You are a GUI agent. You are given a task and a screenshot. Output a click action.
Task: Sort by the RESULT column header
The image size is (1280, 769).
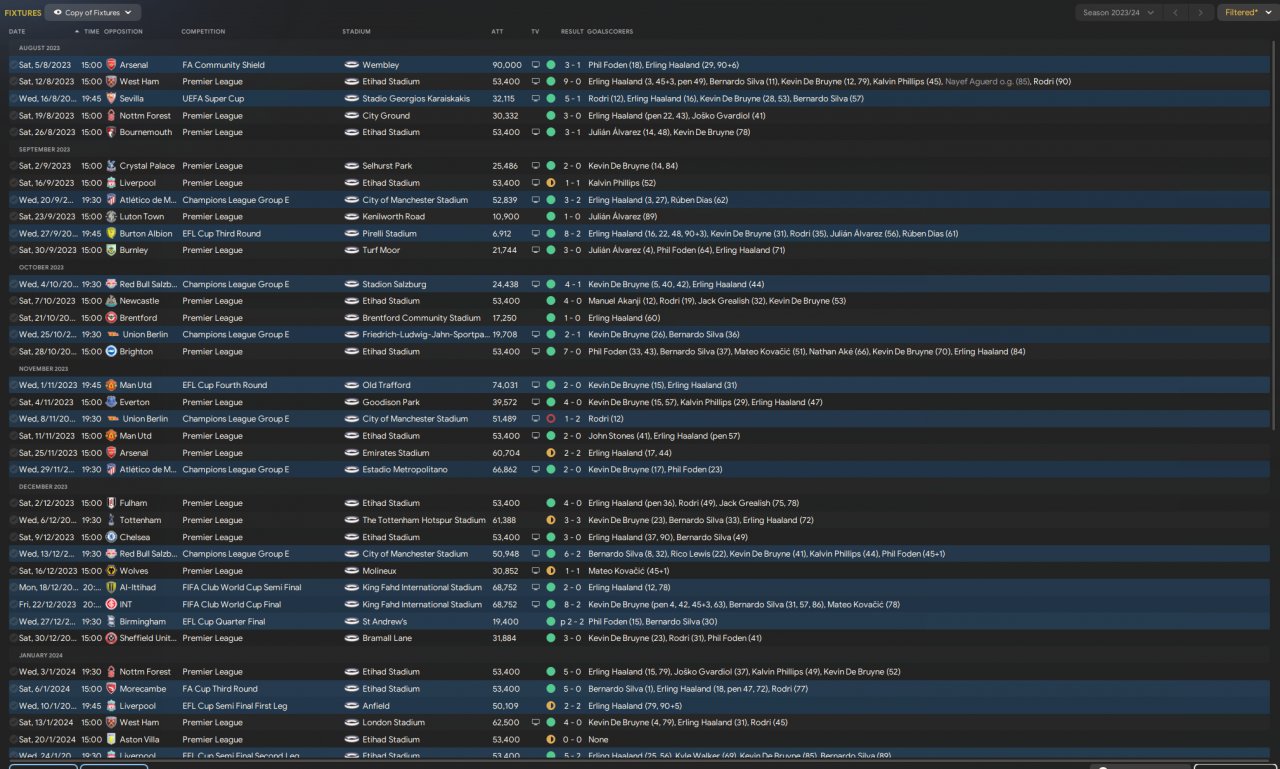(x=572, y=32)
